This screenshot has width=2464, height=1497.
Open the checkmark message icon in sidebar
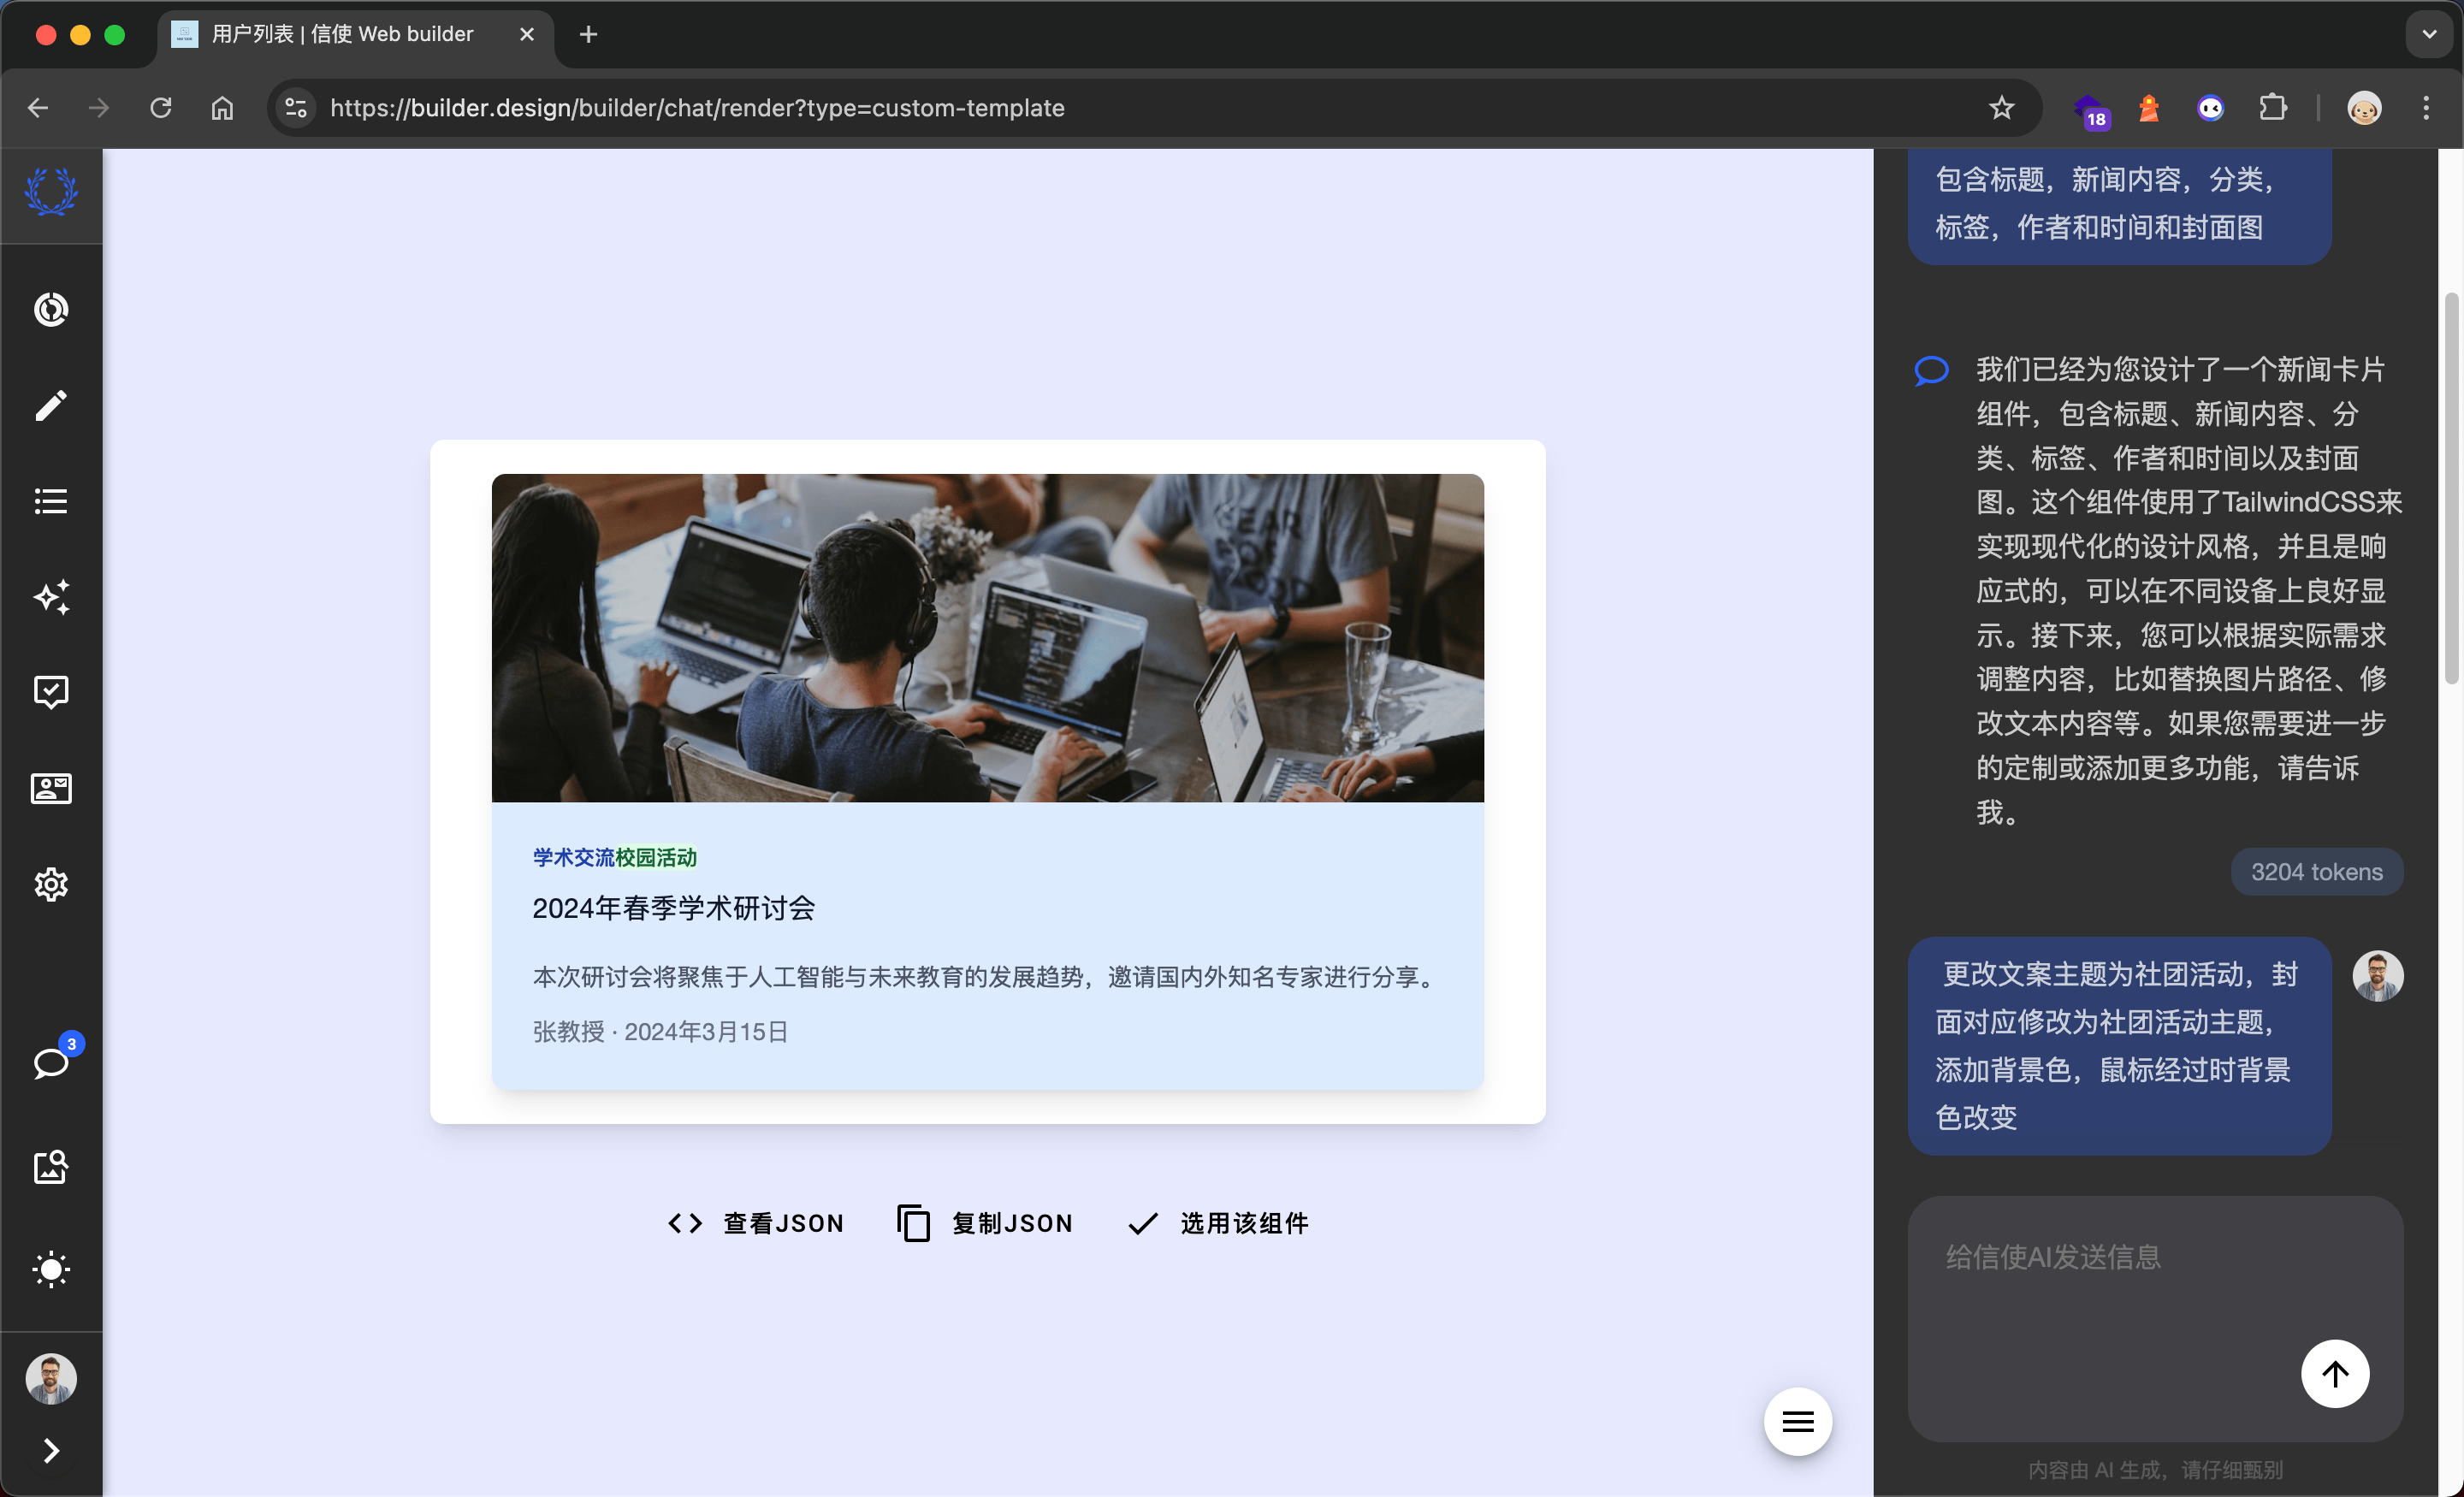point(51,692)
